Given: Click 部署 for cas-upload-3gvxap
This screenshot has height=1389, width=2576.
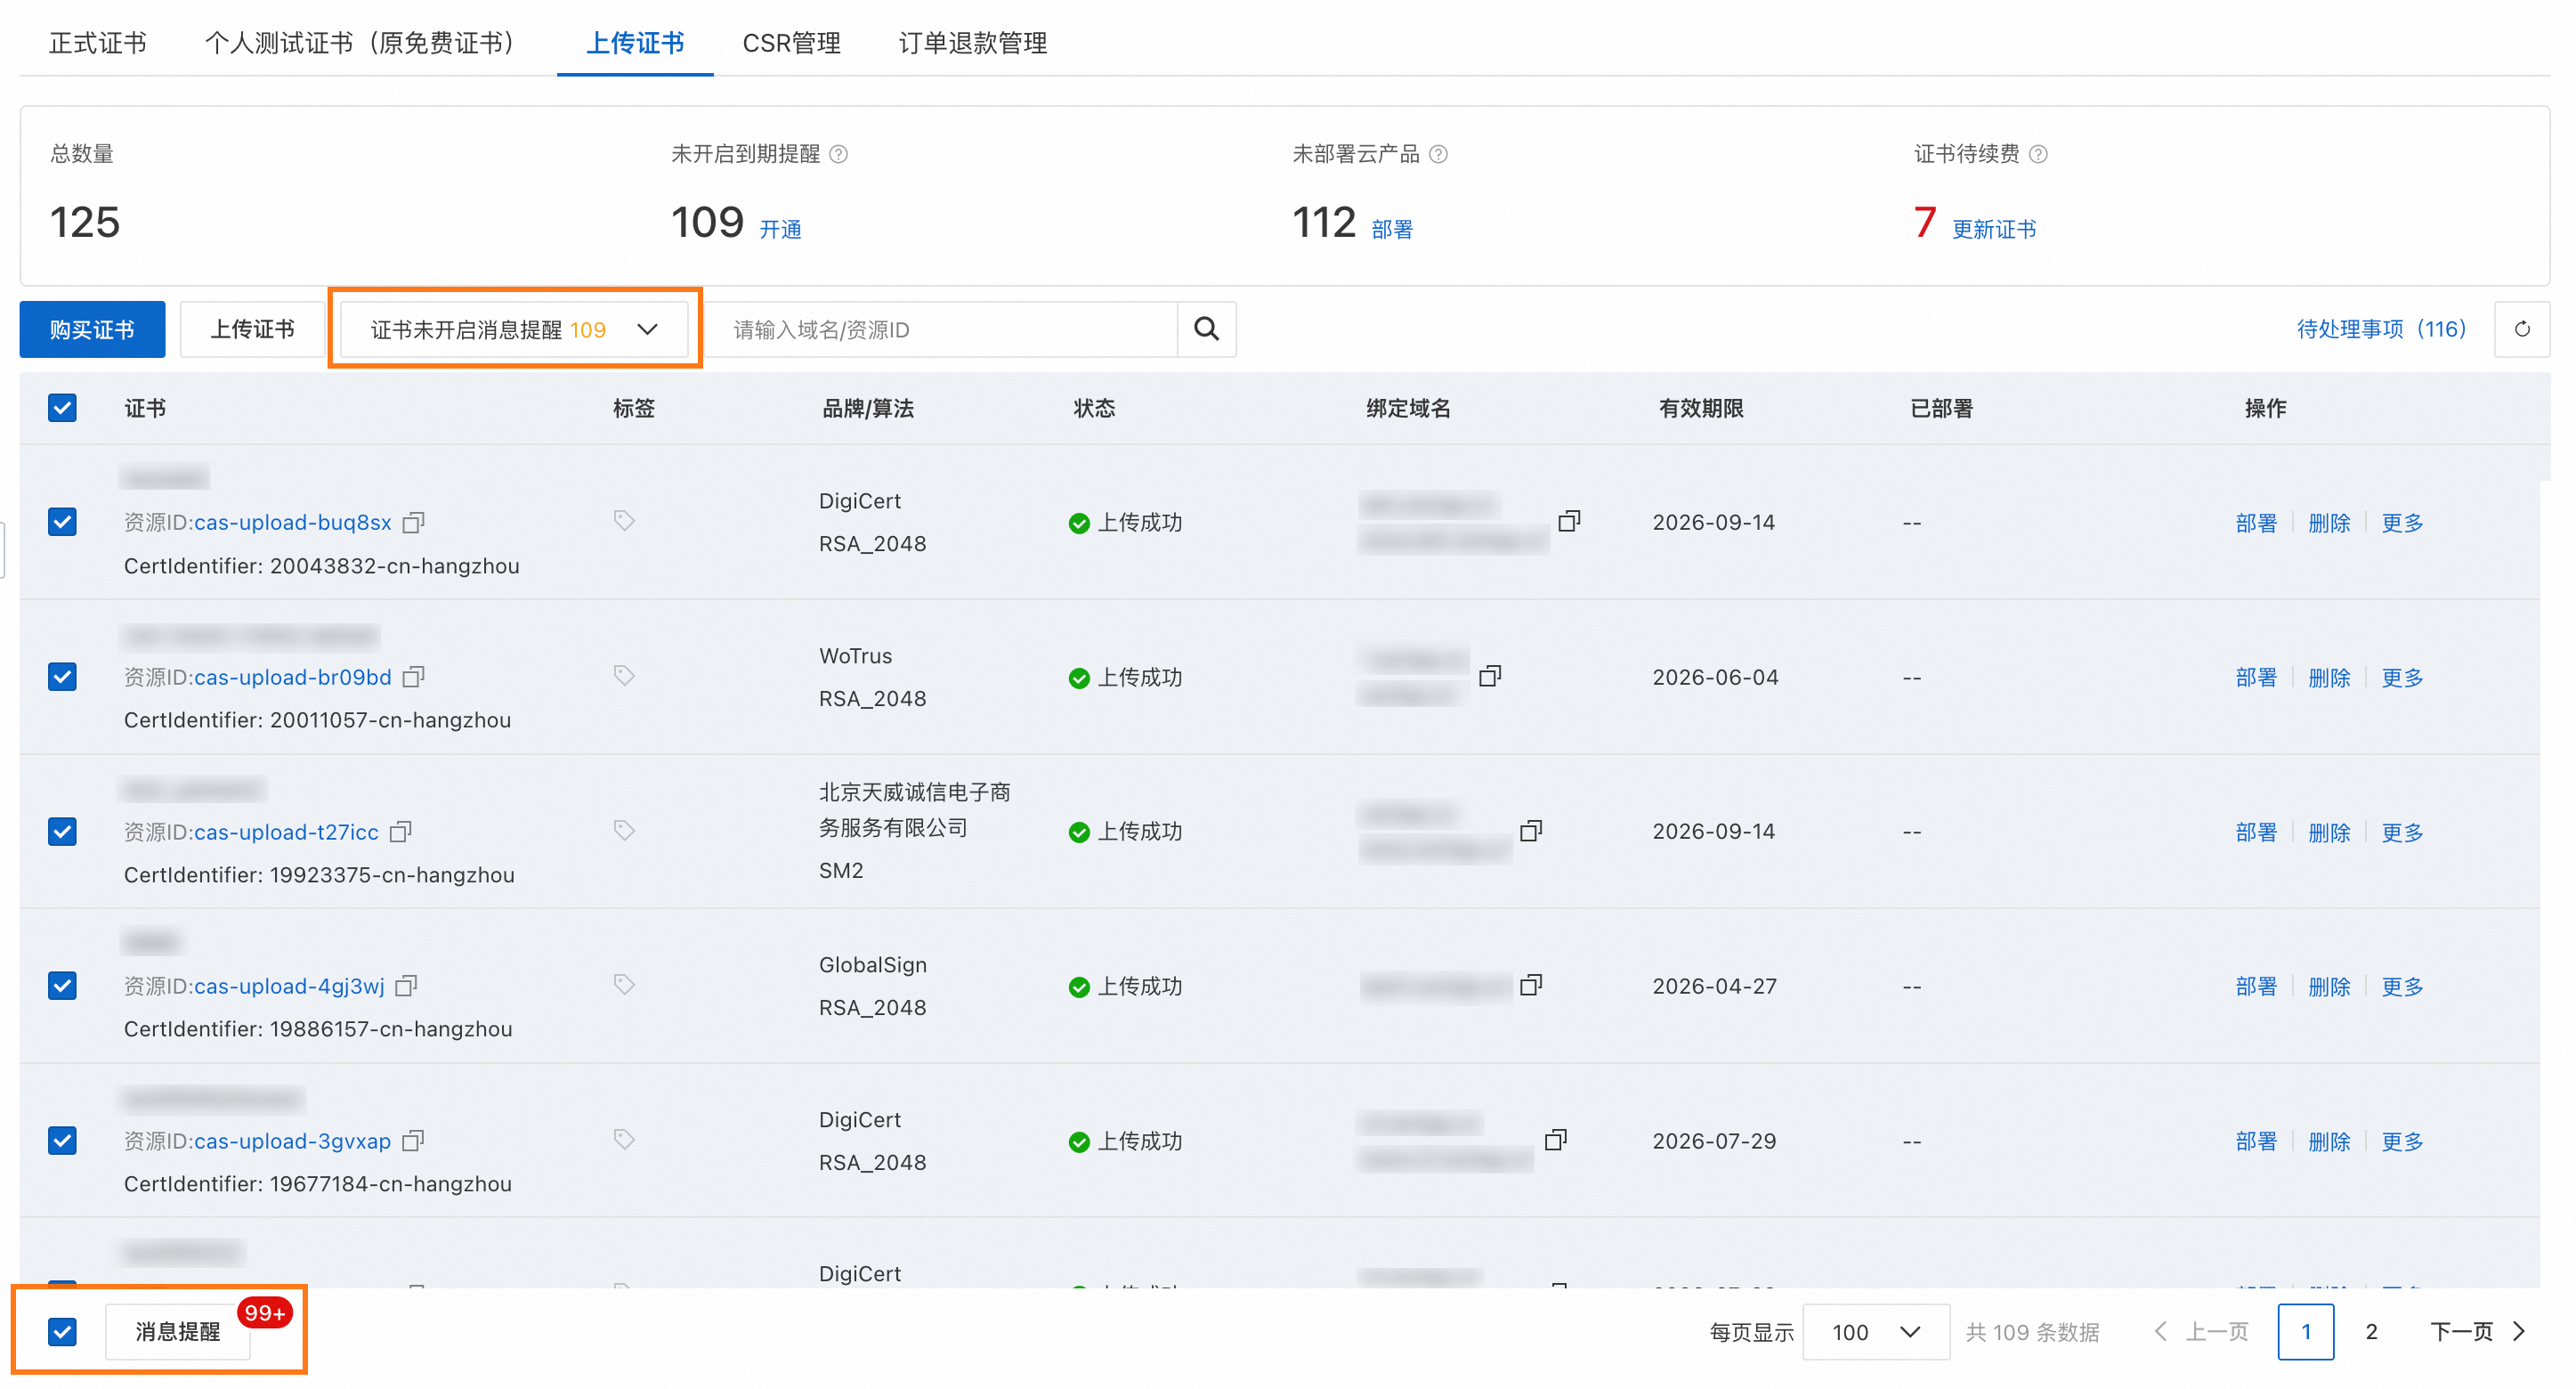Looking at the screenshot, I should click(x=2256, y=1142).
